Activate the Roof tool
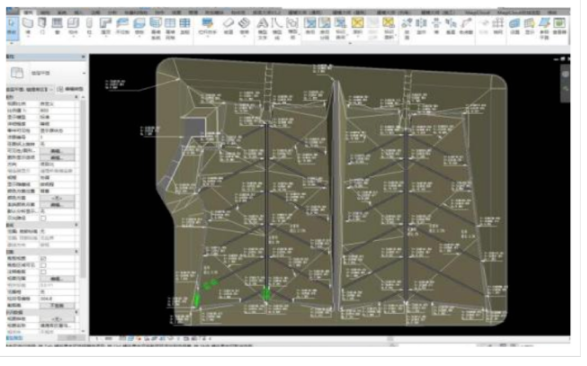The height and width of the screenshot is (366, 587). click(x=106, y=27)
